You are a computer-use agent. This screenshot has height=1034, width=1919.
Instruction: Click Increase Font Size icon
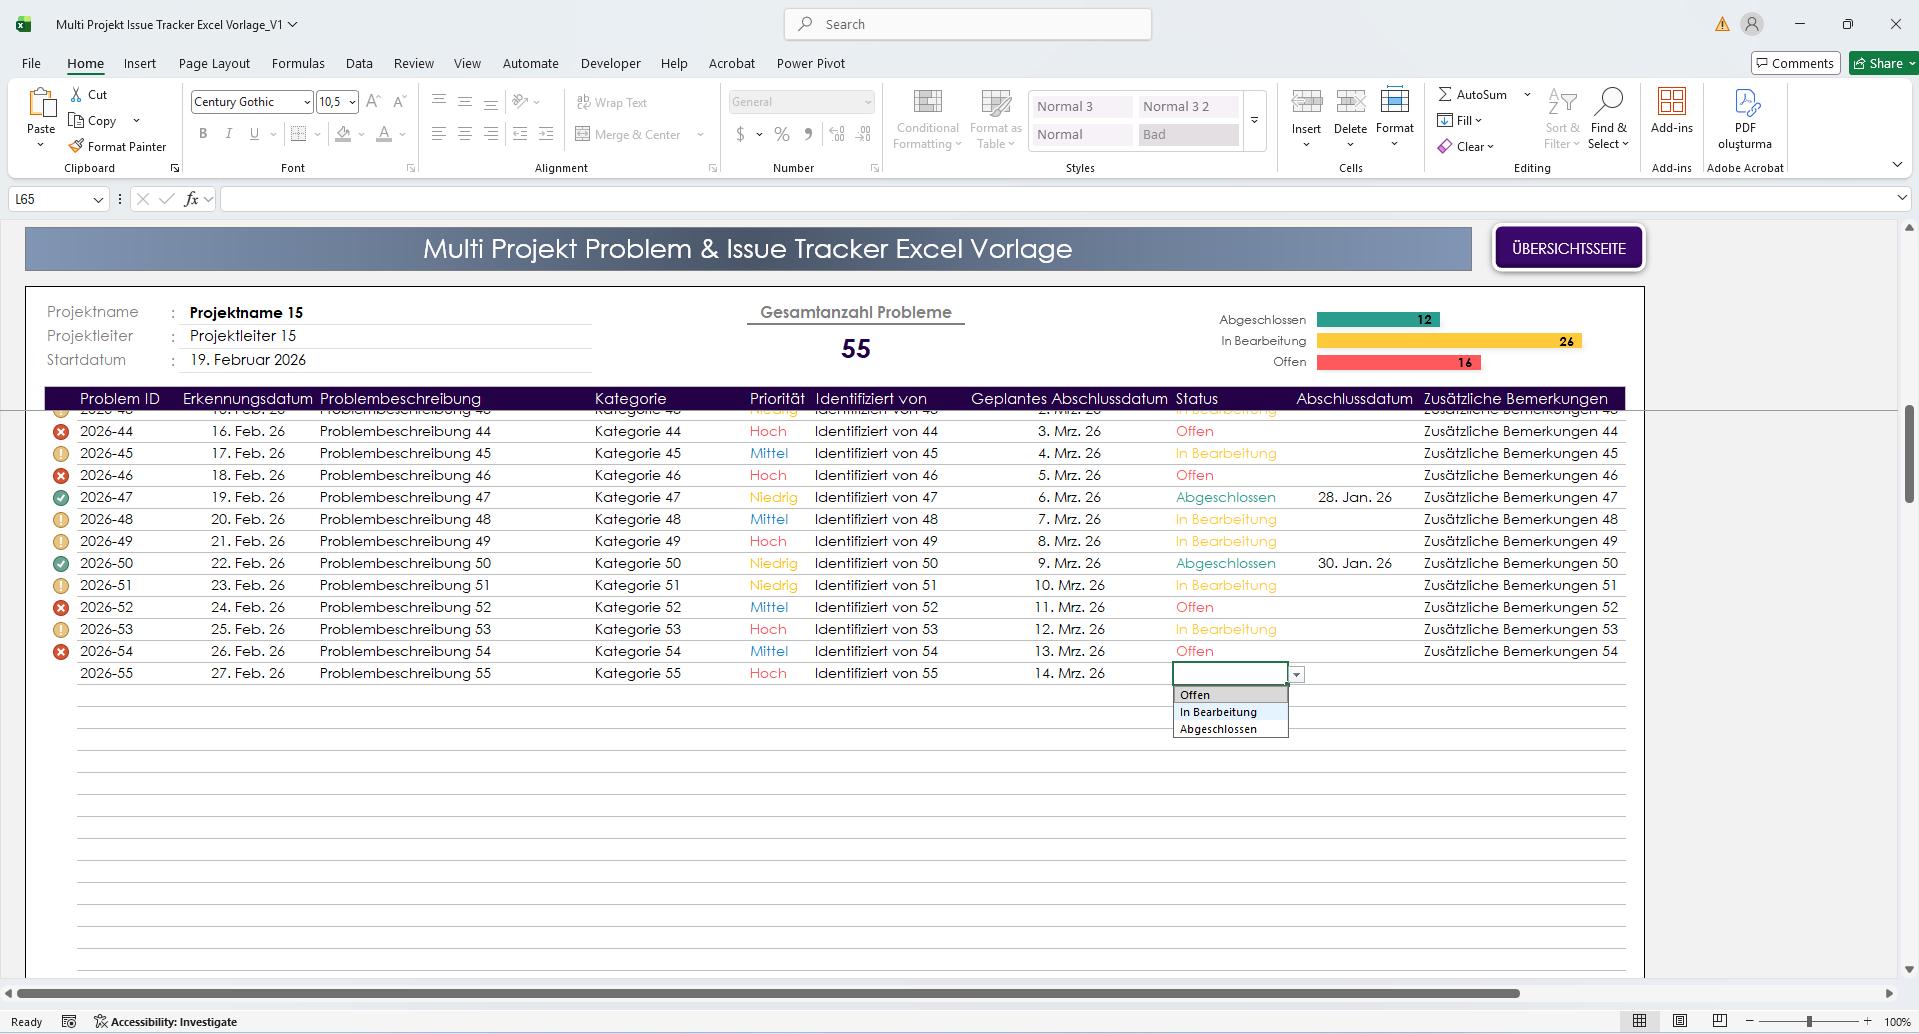373,101
